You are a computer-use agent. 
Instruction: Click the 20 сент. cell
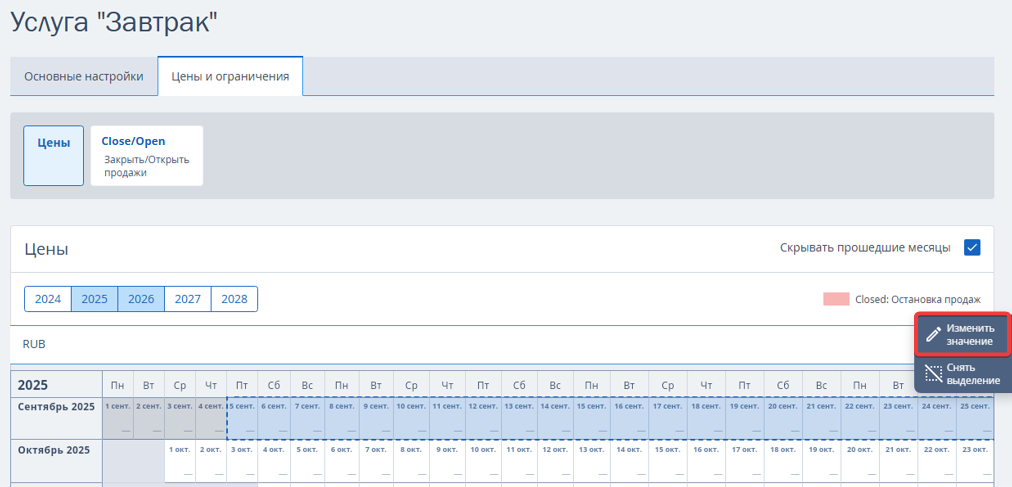[783, 419]
